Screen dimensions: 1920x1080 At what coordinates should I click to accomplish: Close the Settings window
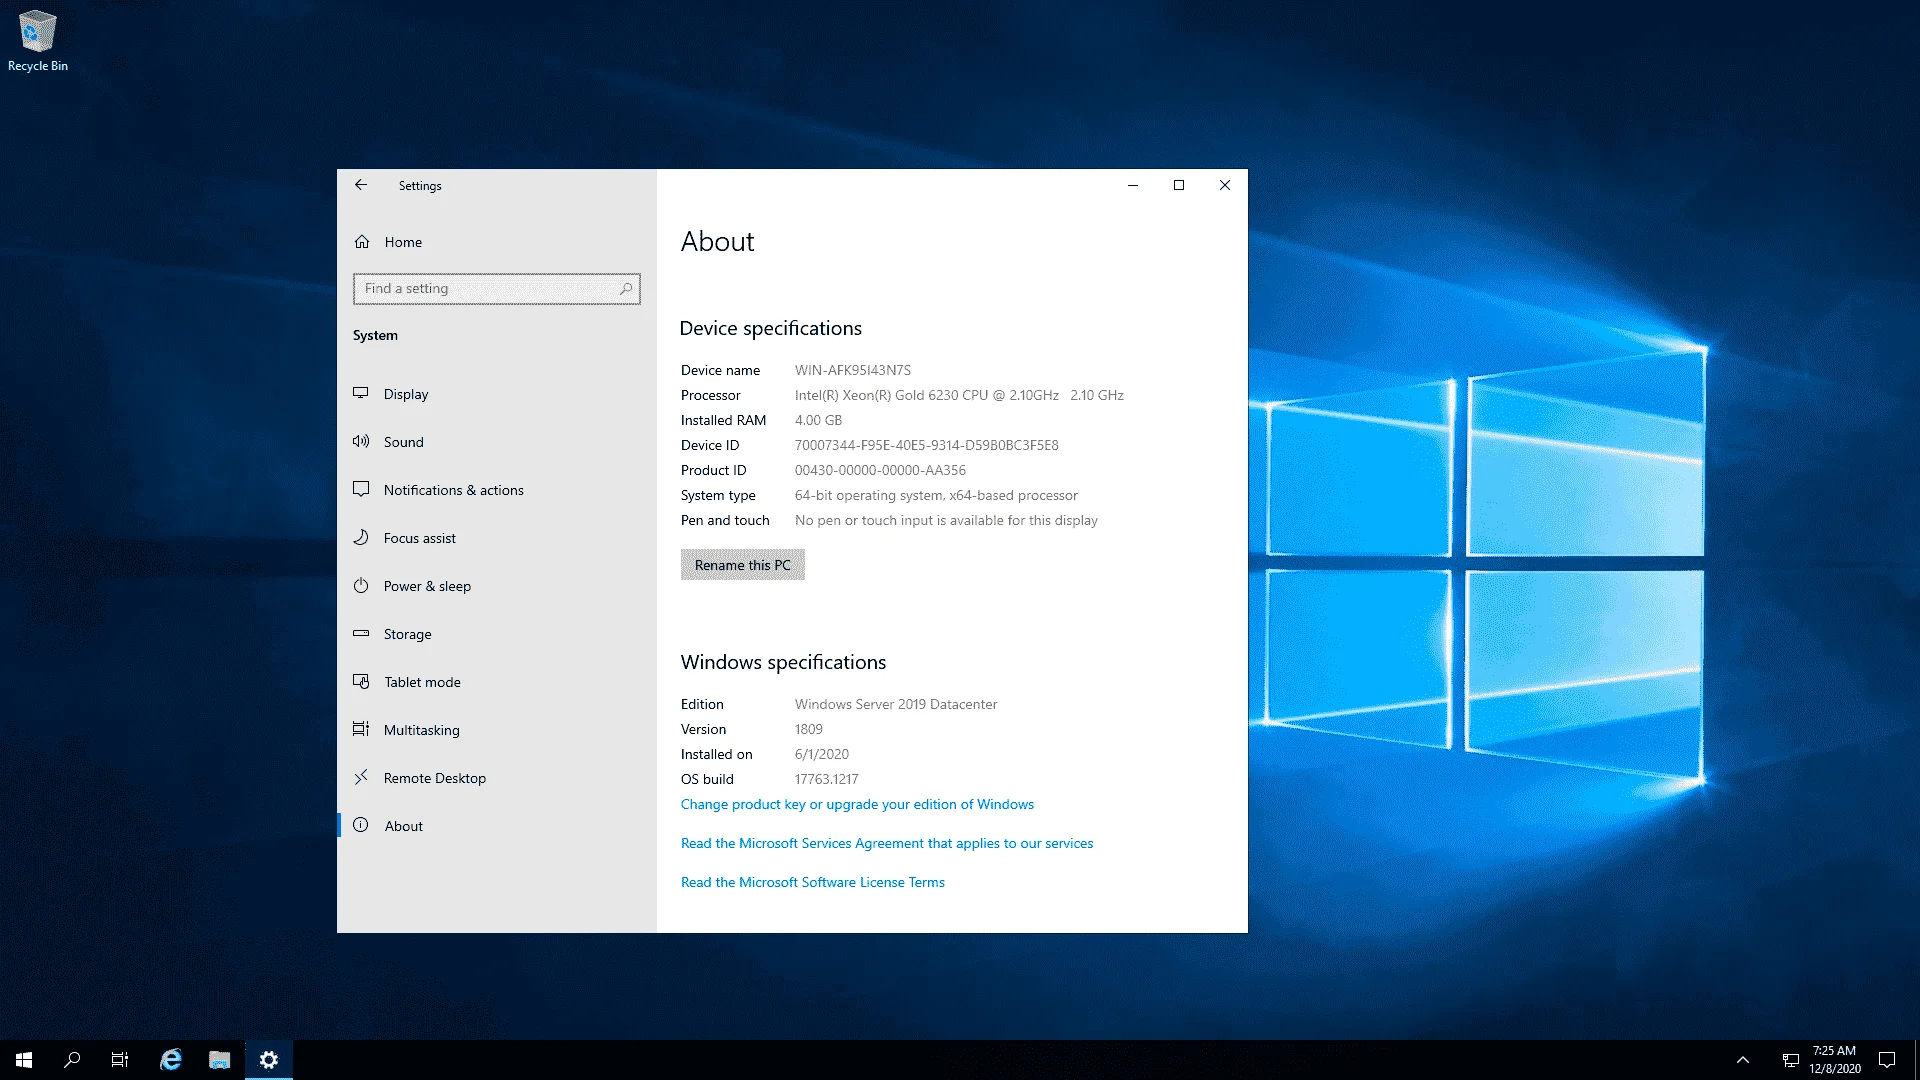tap(1225, 185)
